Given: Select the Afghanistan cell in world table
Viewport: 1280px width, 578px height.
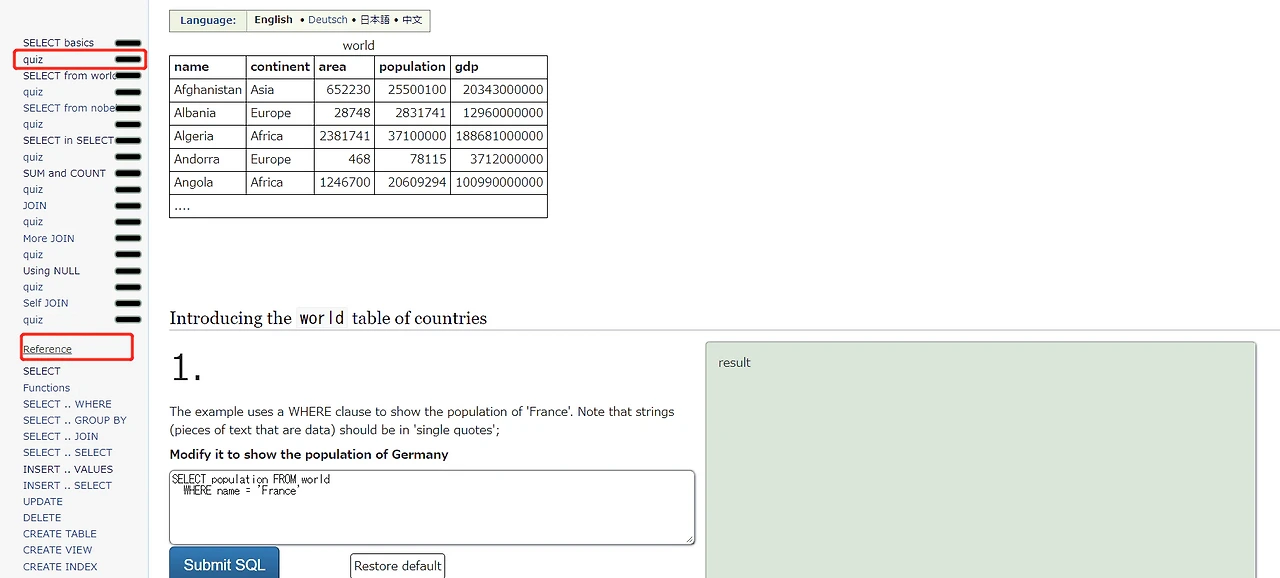Looking at the screenshot, I should (x=208, y=90).
